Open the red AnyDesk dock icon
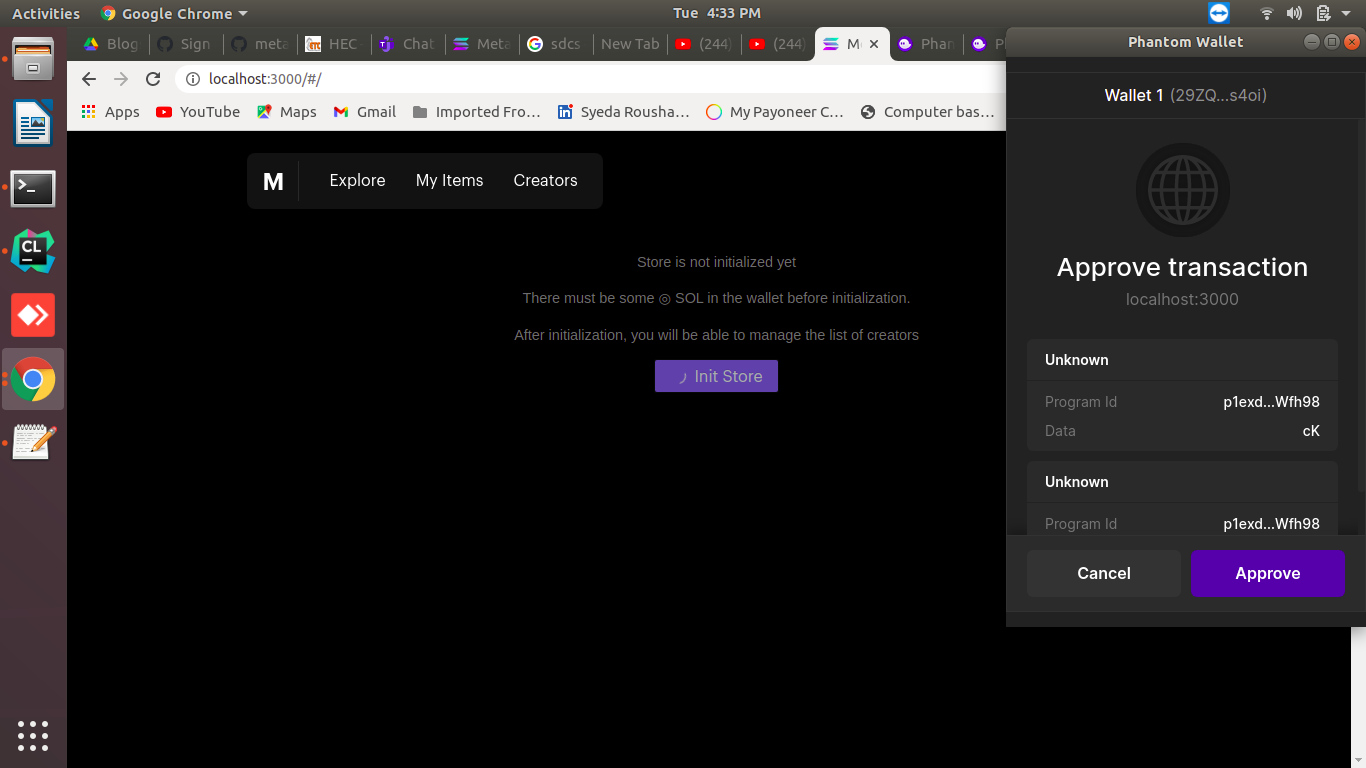 pos(33,315)
